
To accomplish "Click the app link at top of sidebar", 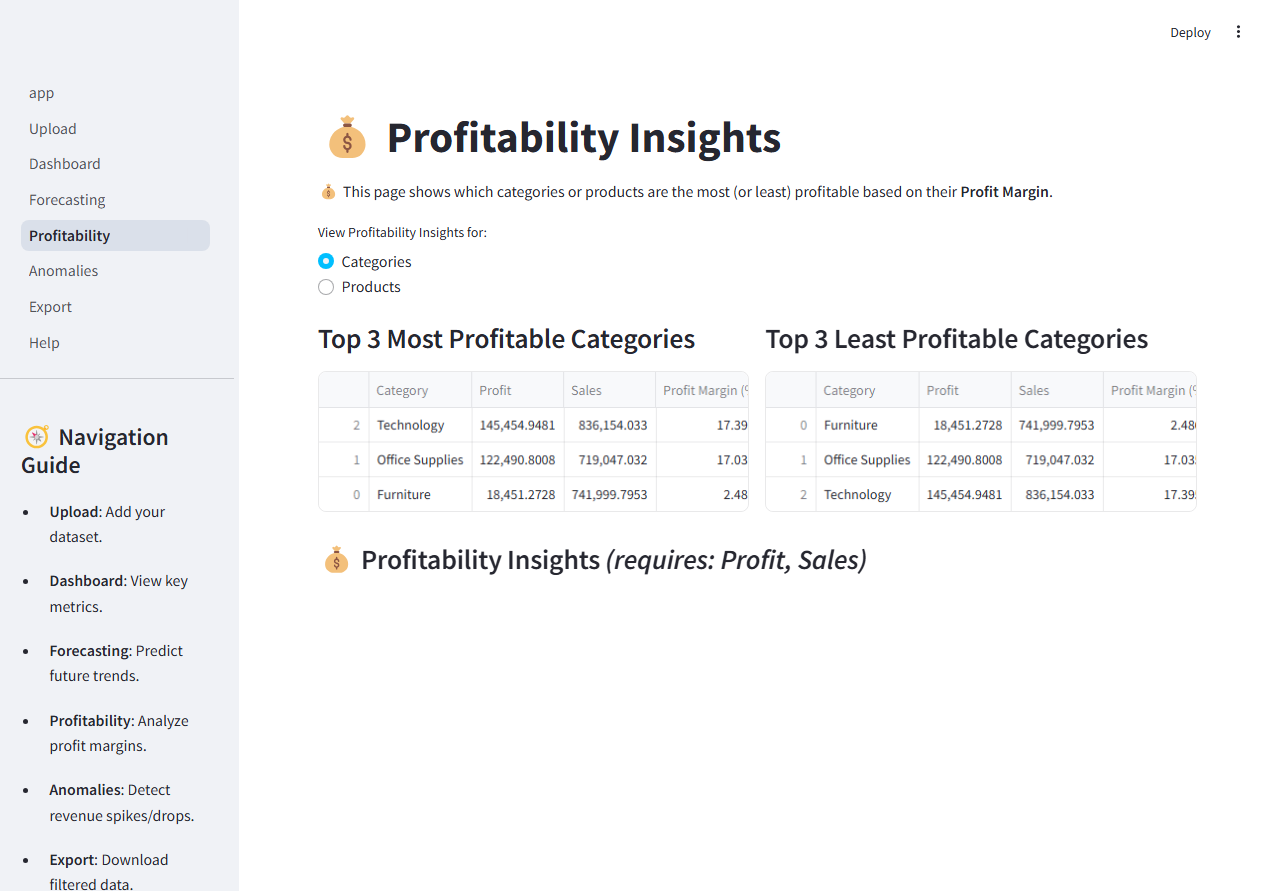I will (41, 93).
